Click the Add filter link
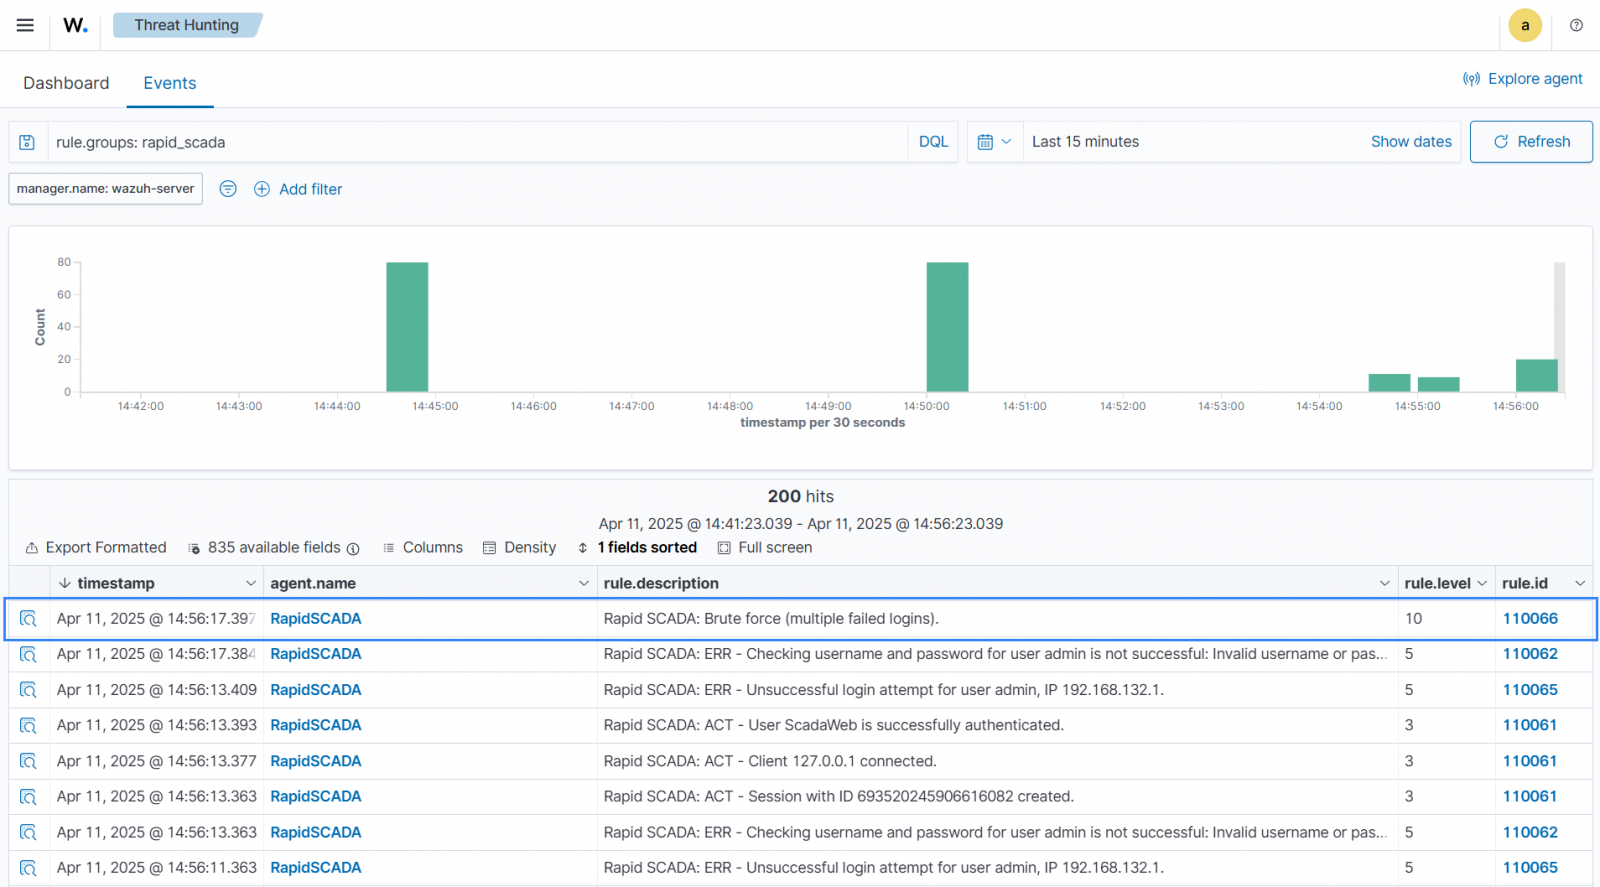This screenshot has width=1600, height=887. (310, 189)
